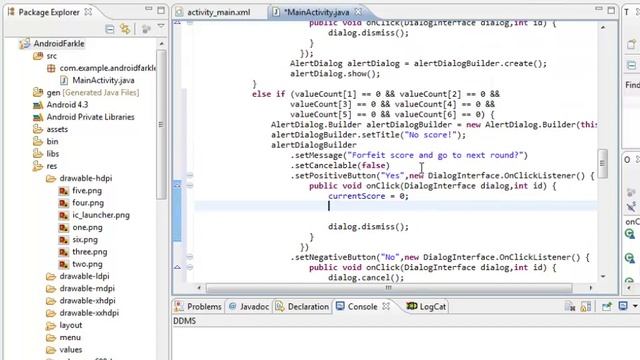Collapse fold beside onClick under setNegativeButton

[x=190, y=267]
